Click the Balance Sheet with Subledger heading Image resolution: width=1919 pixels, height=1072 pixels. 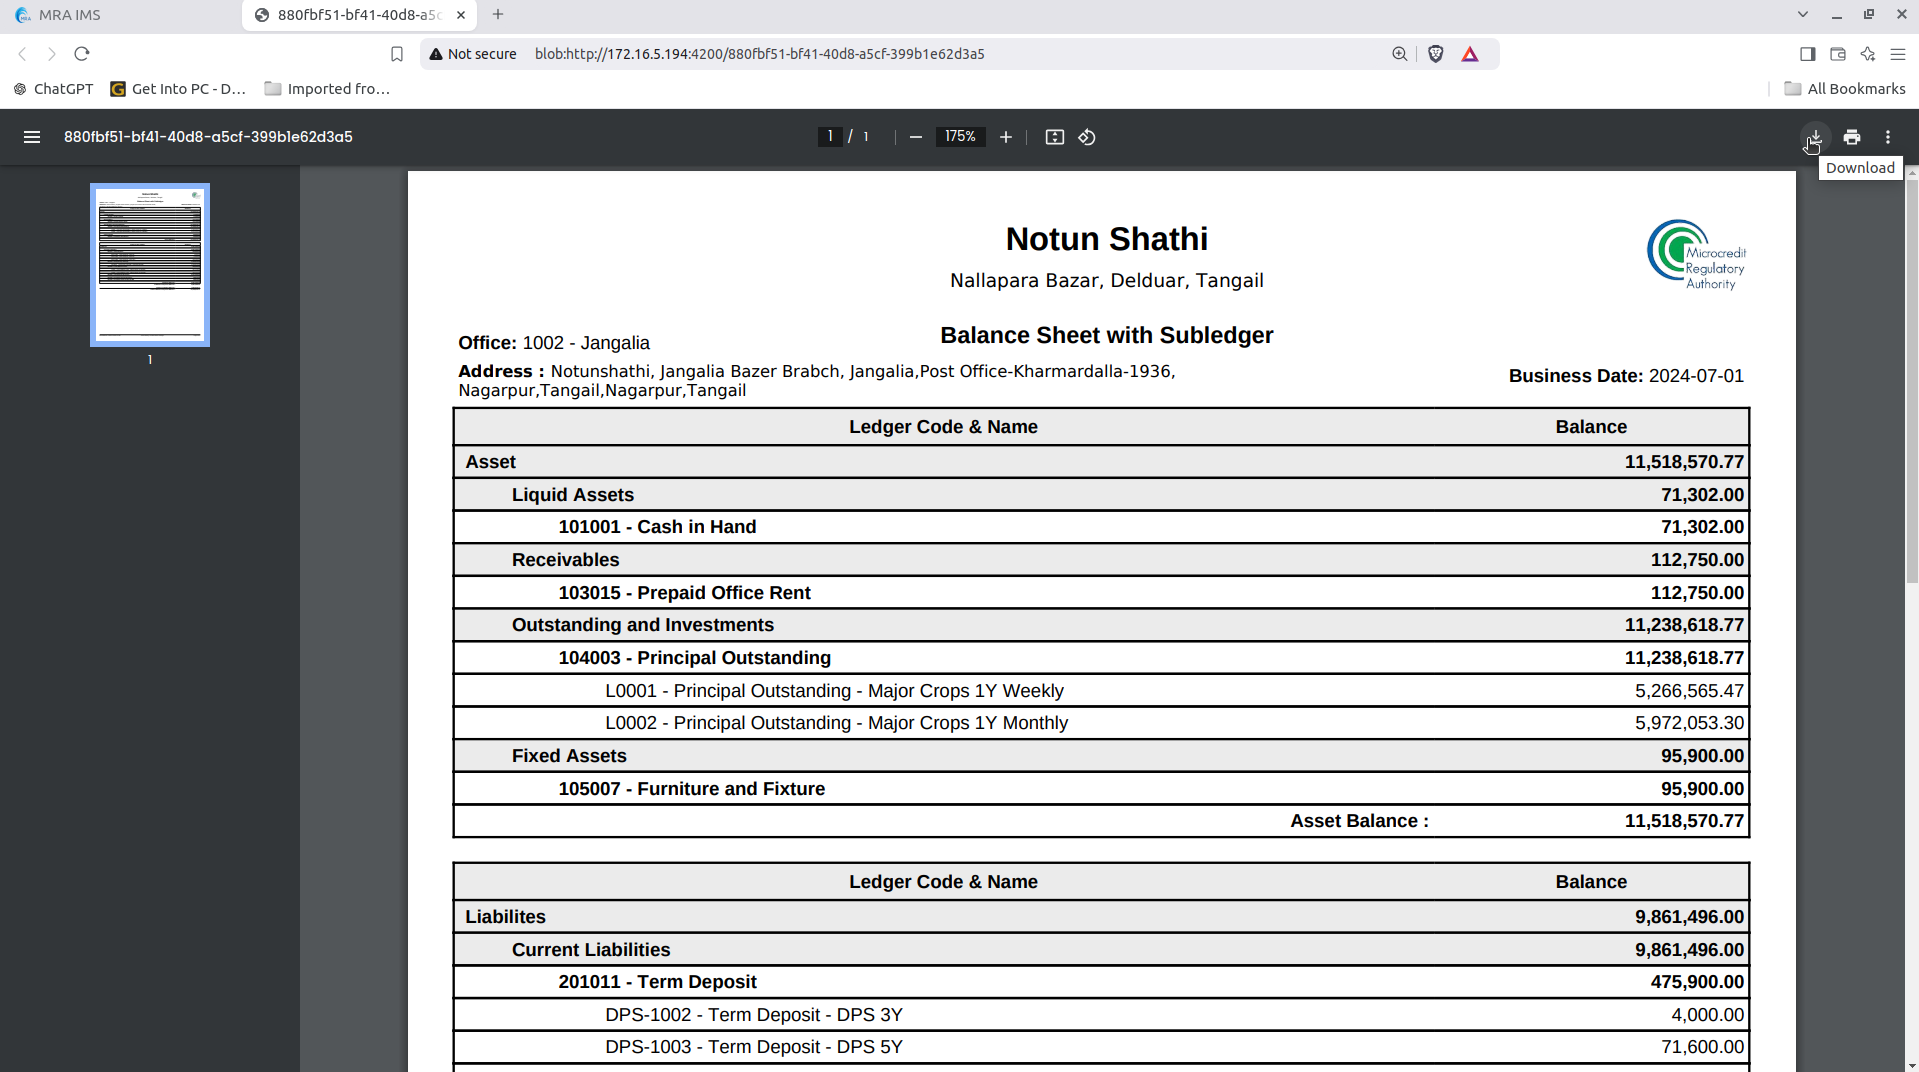click(1106, 336)
